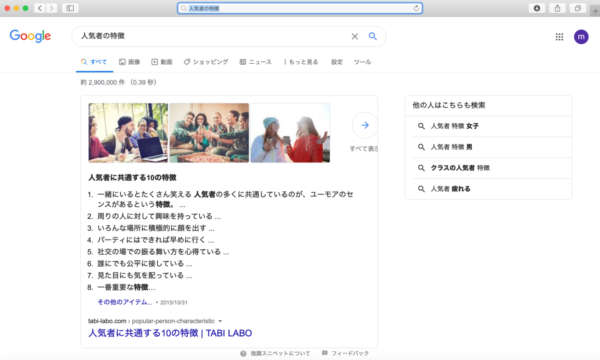Add a new tab with plus button
This screenshot has height=360, width=600.
pyautogui.click(x=595, y=11)
